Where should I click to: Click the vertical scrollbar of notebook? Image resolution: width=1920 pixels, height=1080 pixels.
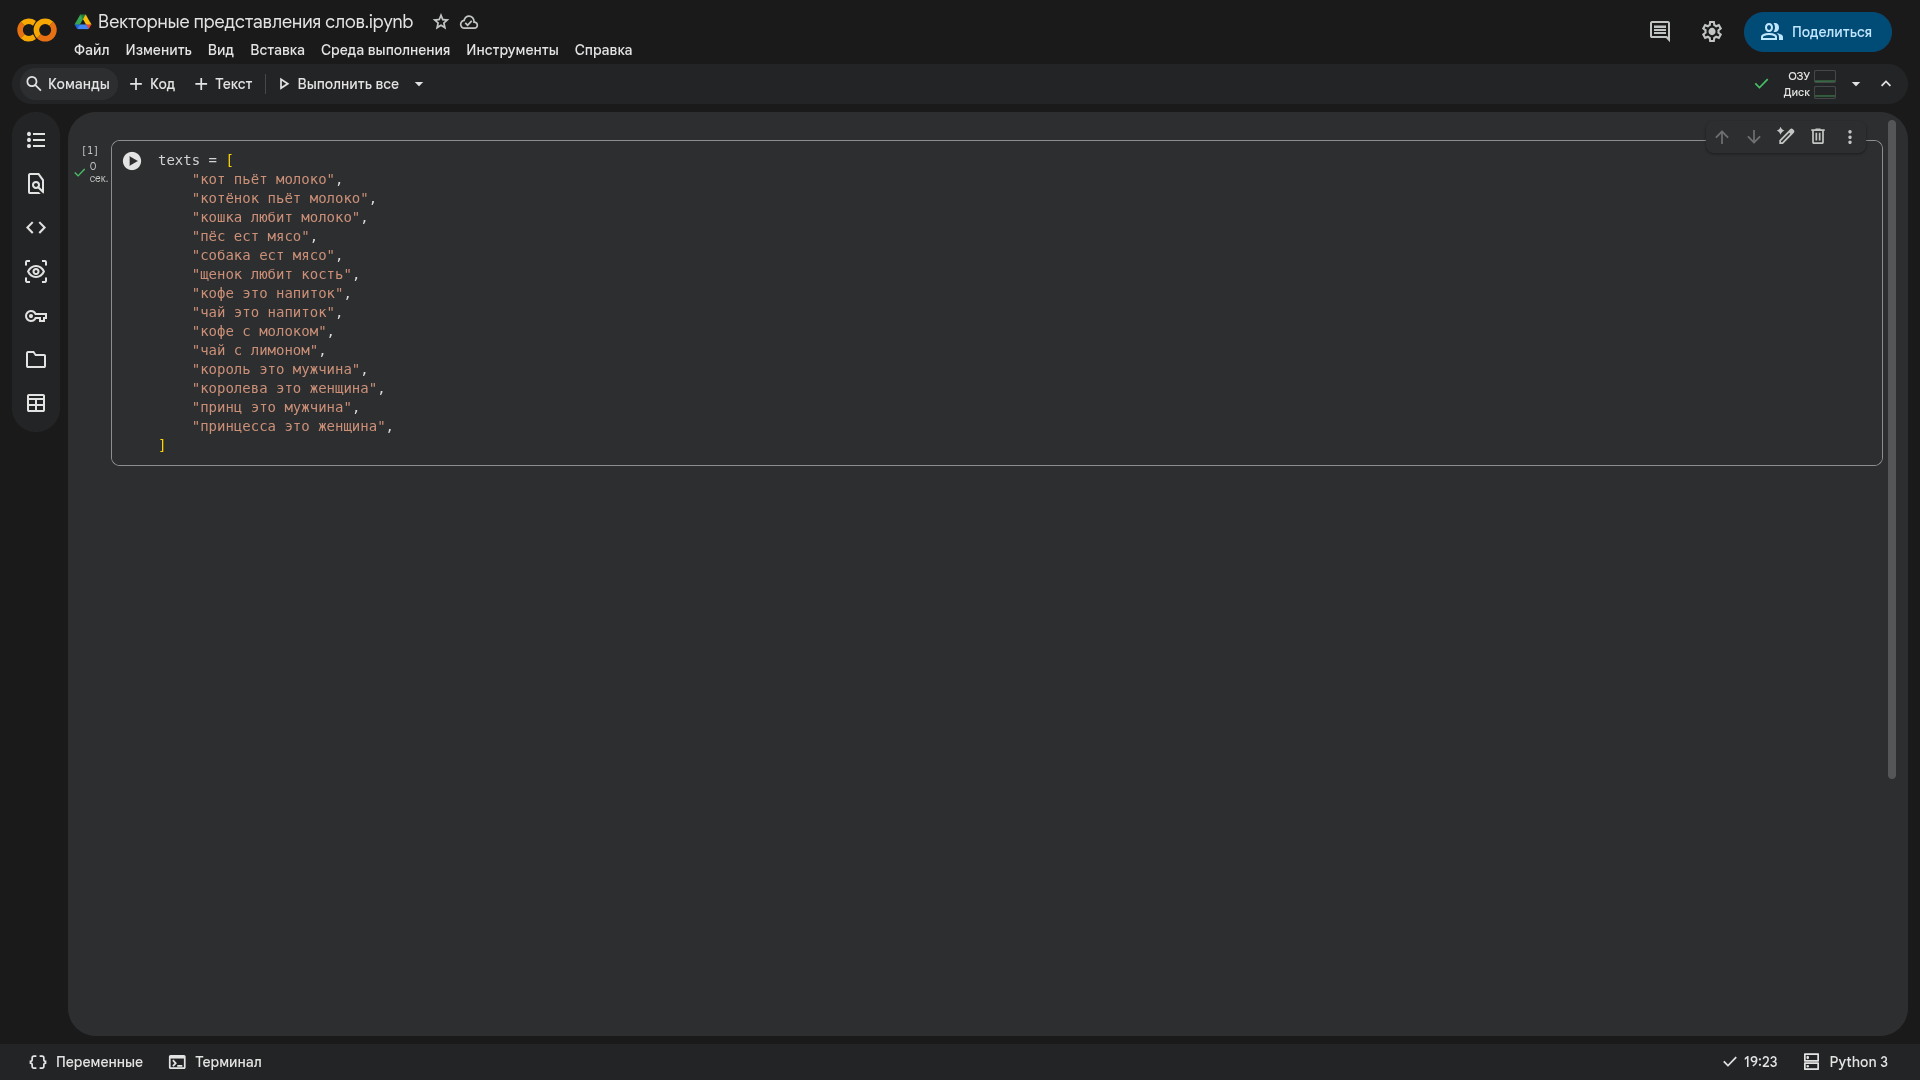1891,450
